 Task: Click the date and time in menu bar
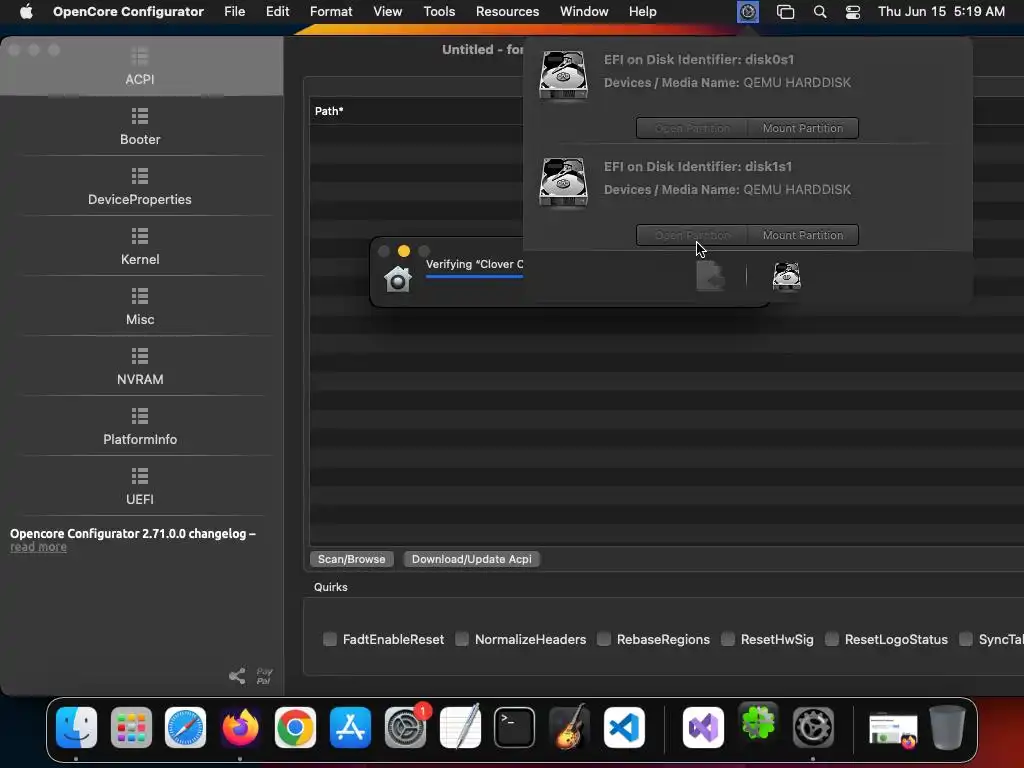point(941,12)
